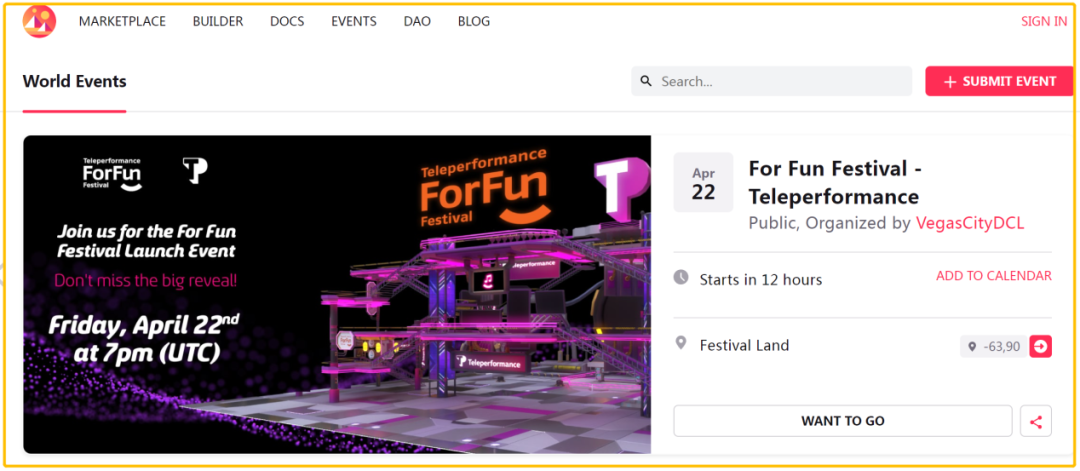Navigate to the DAO section
Viewport: 1080px width, 471px height.
[417, 21]
